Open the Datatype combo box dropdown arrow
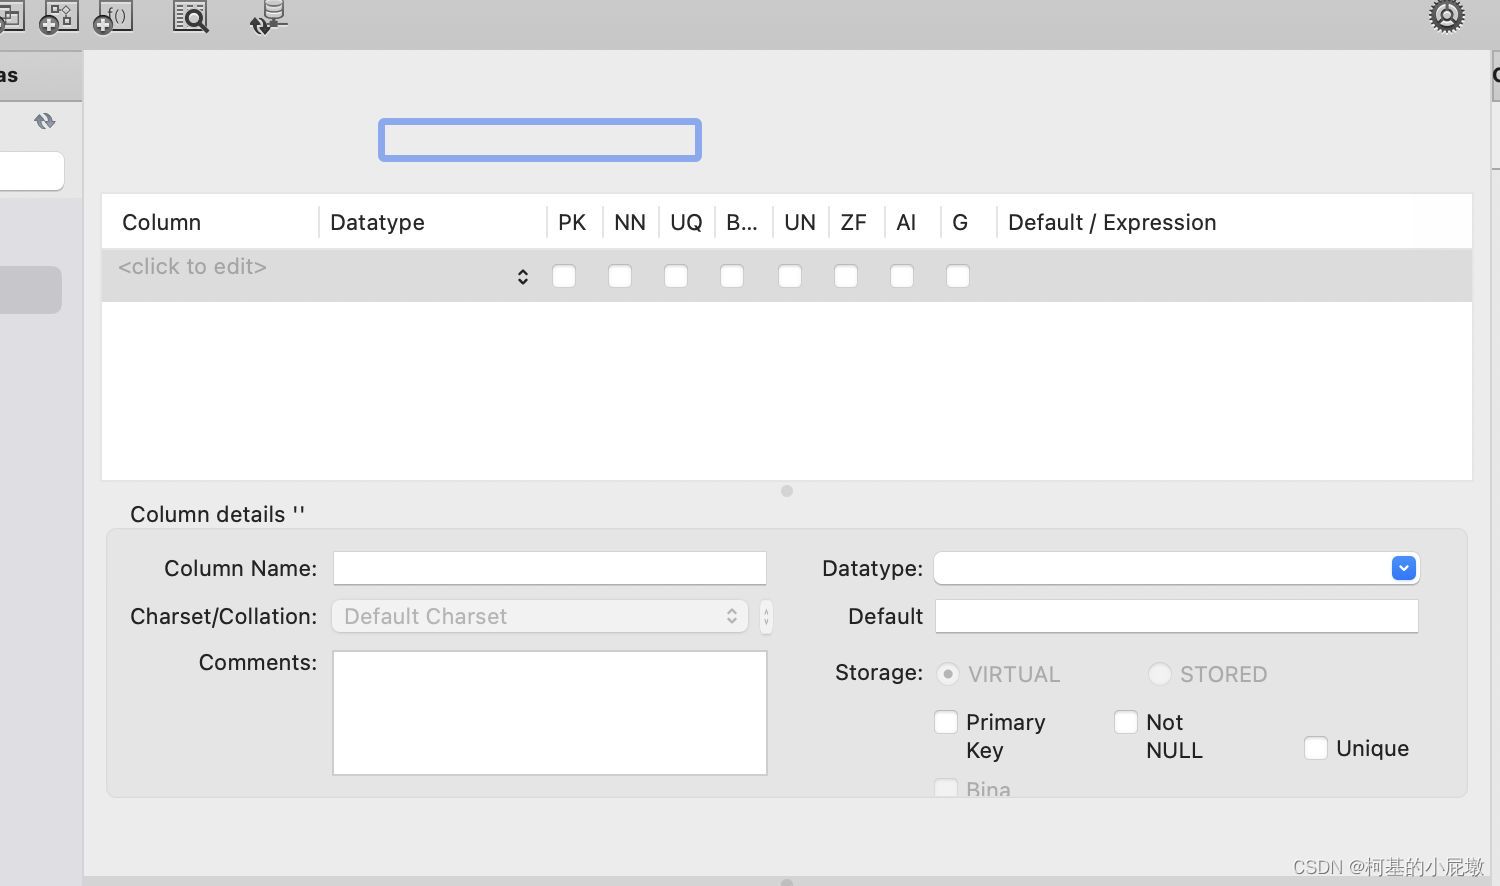 pos(1404,568)
